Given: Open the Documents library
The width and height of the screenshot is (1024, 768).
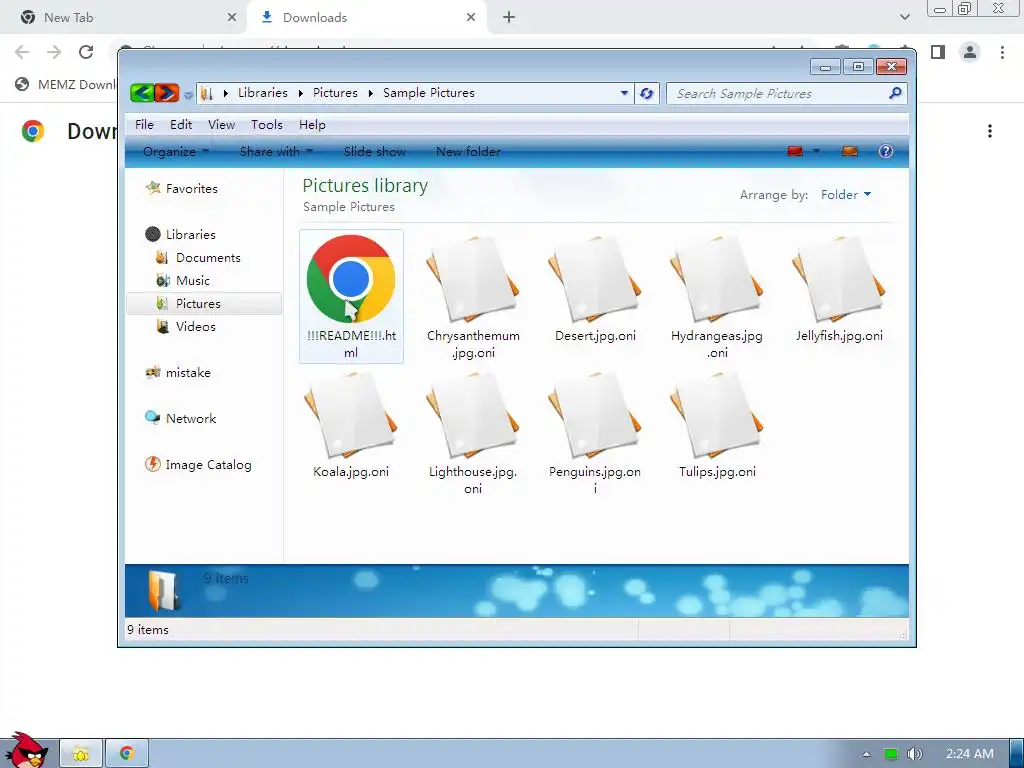Looking at the screenshot, I should pos(208,258).
